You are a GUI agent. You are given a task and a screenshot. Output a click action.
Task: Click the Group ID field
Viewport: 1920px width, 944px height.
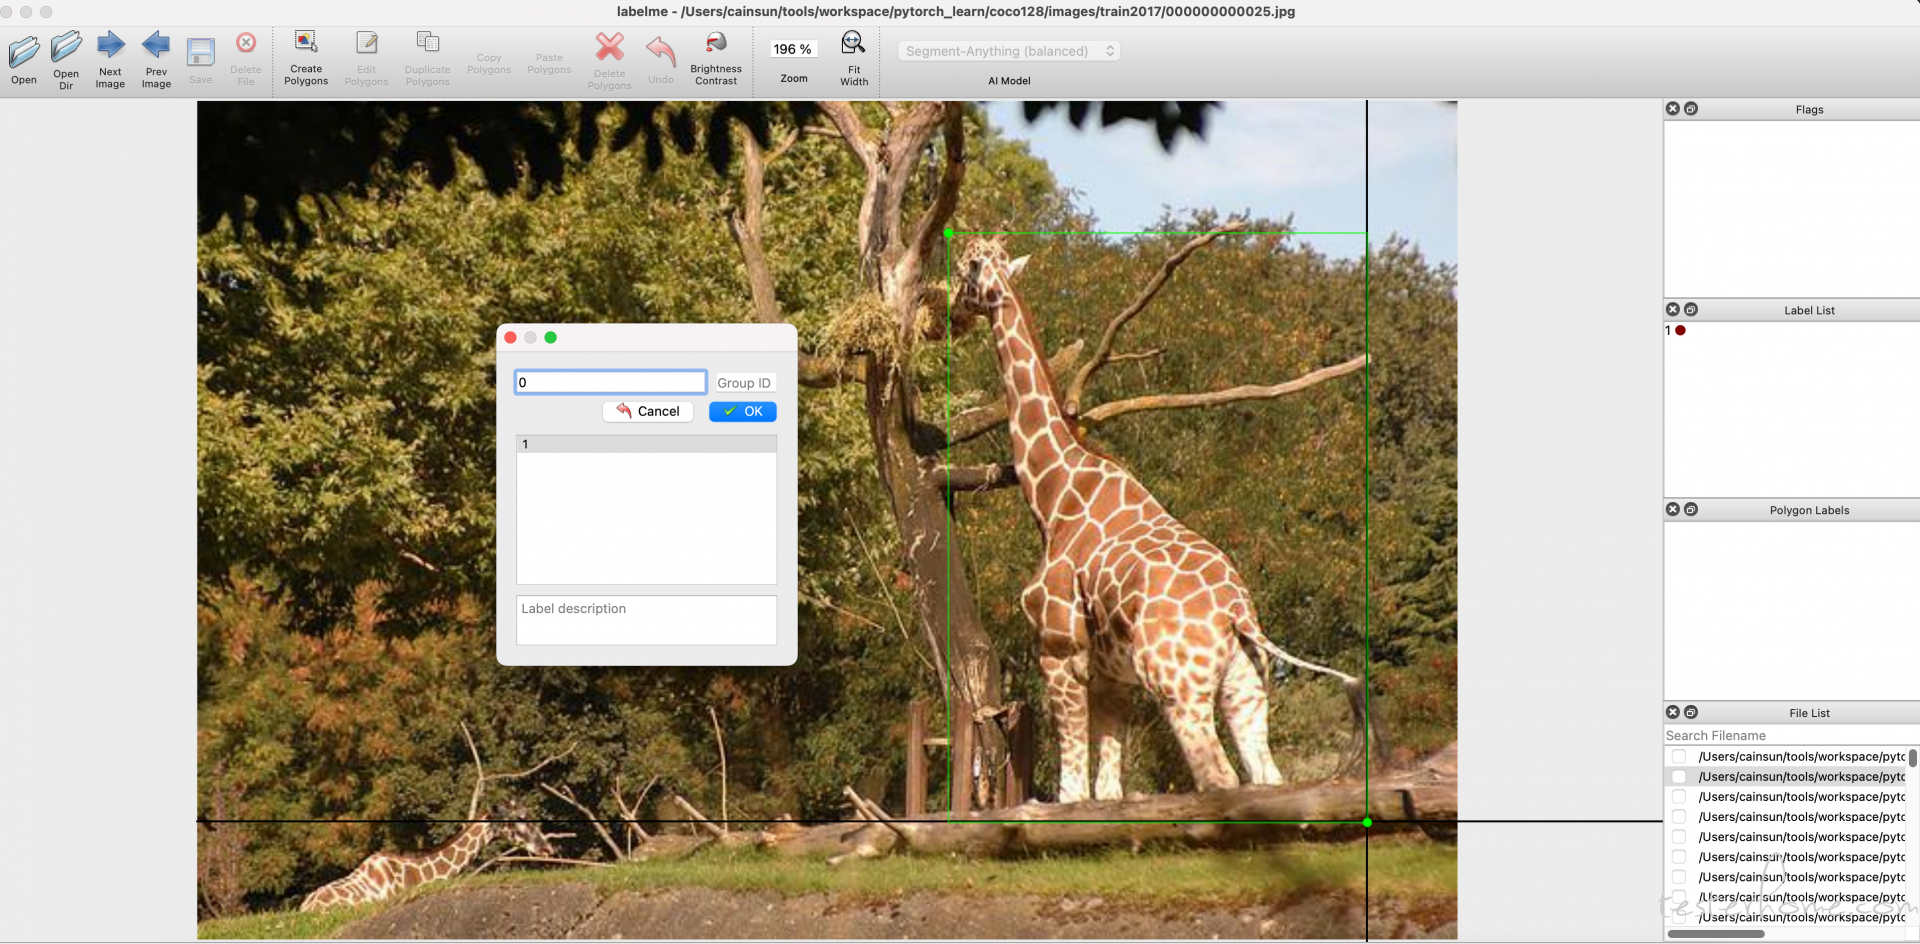(x=744, y=383)
